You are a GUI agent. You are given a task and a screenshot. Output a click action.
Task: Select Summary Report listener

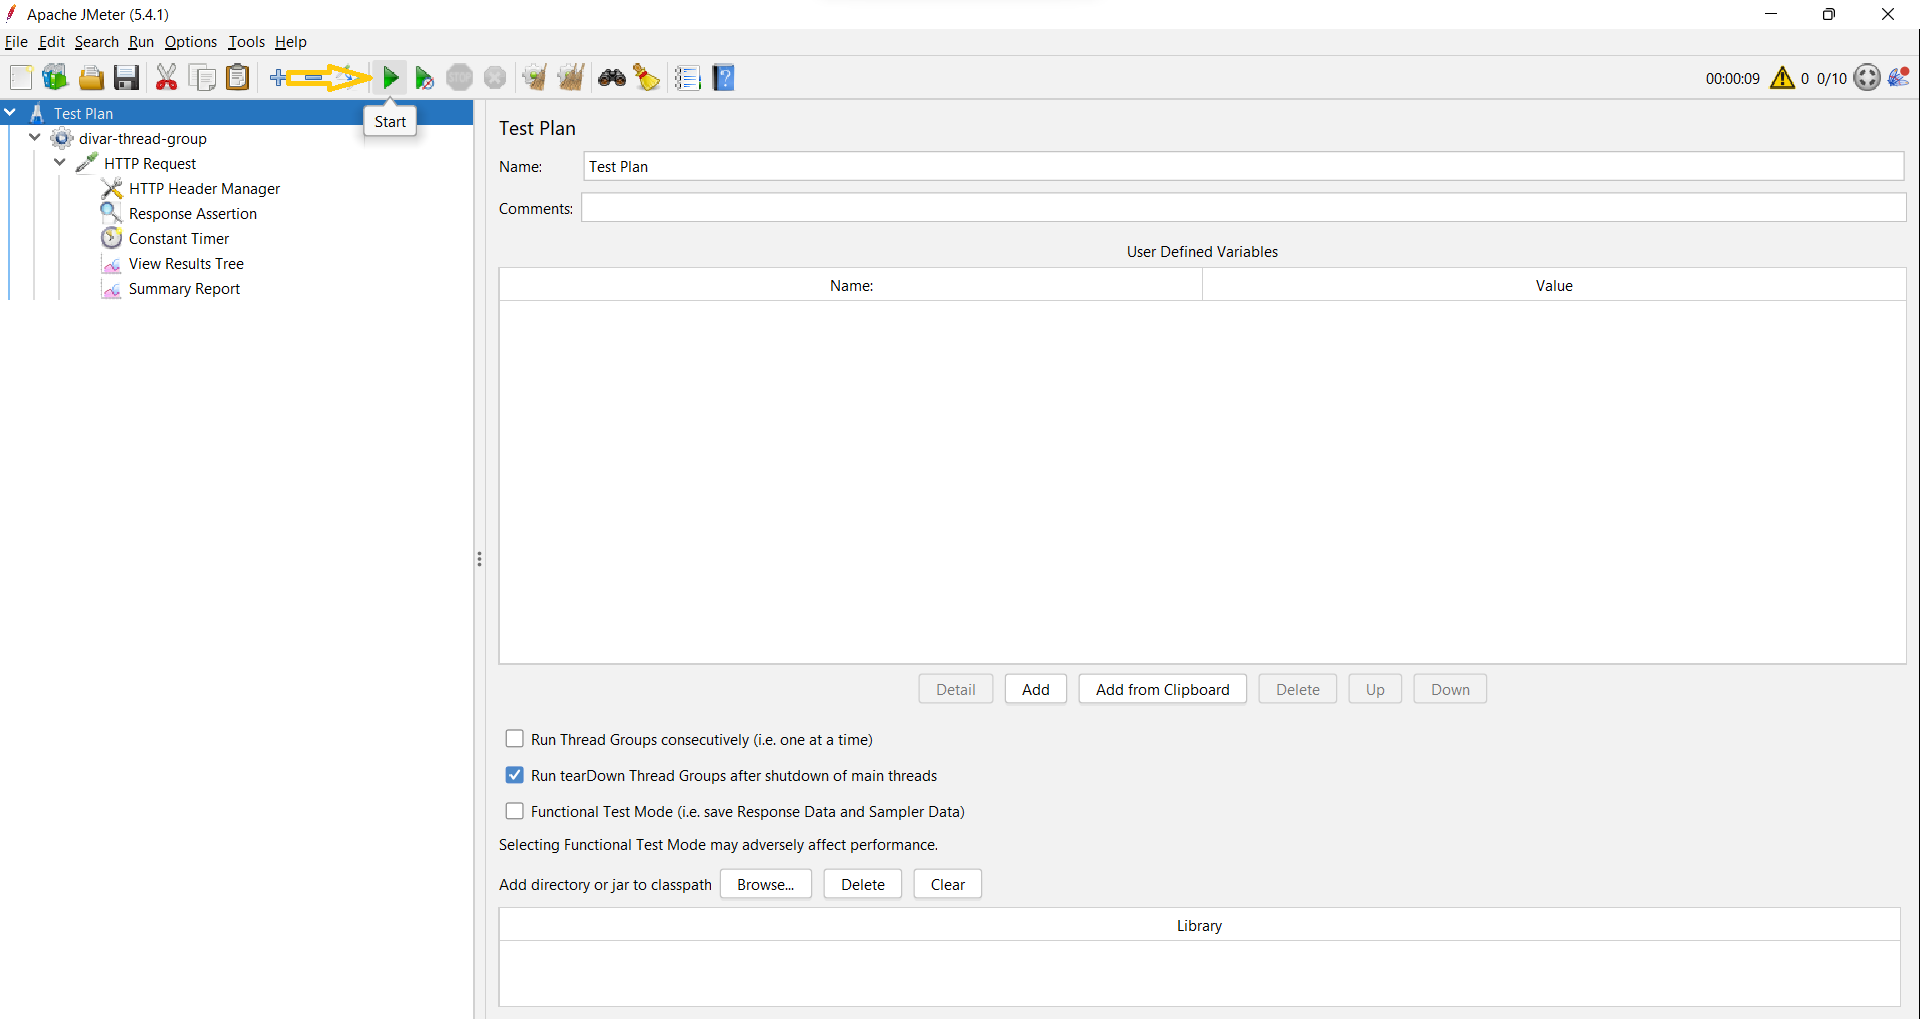click(x=184, y=289)
